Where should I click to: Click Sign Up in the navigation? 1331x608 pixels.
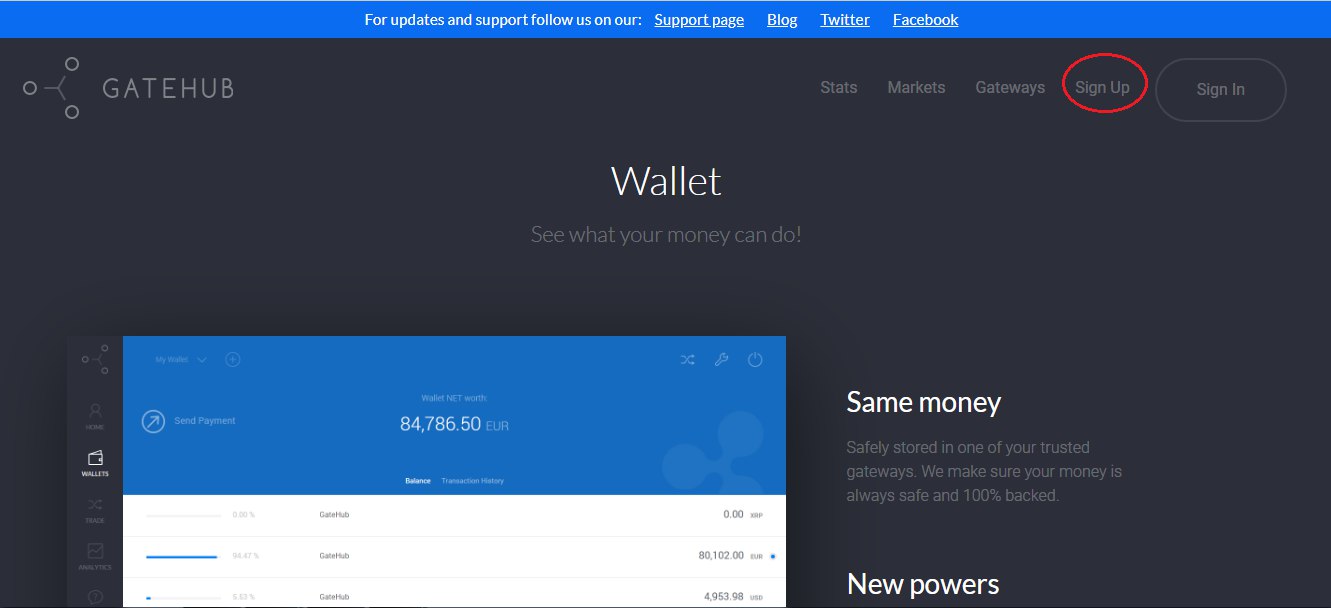[1102, 88]
